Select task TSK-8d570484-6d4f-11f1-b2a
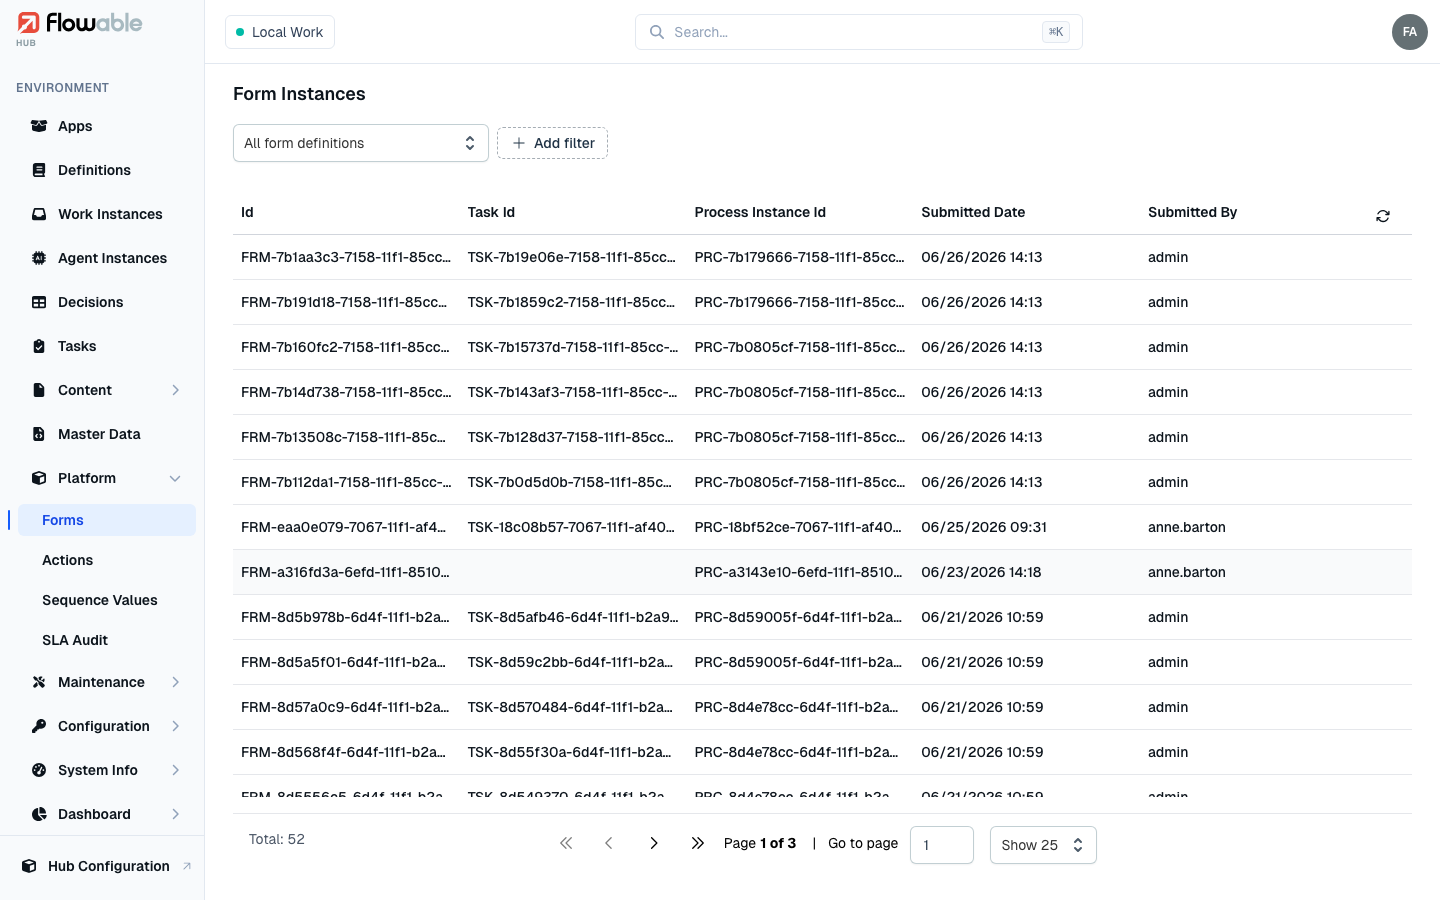 (570, 707)
